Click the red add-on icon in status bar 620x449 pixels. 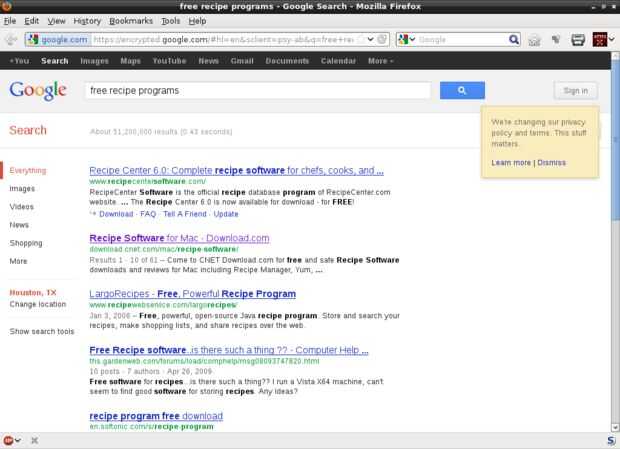(x=8, y=440)
